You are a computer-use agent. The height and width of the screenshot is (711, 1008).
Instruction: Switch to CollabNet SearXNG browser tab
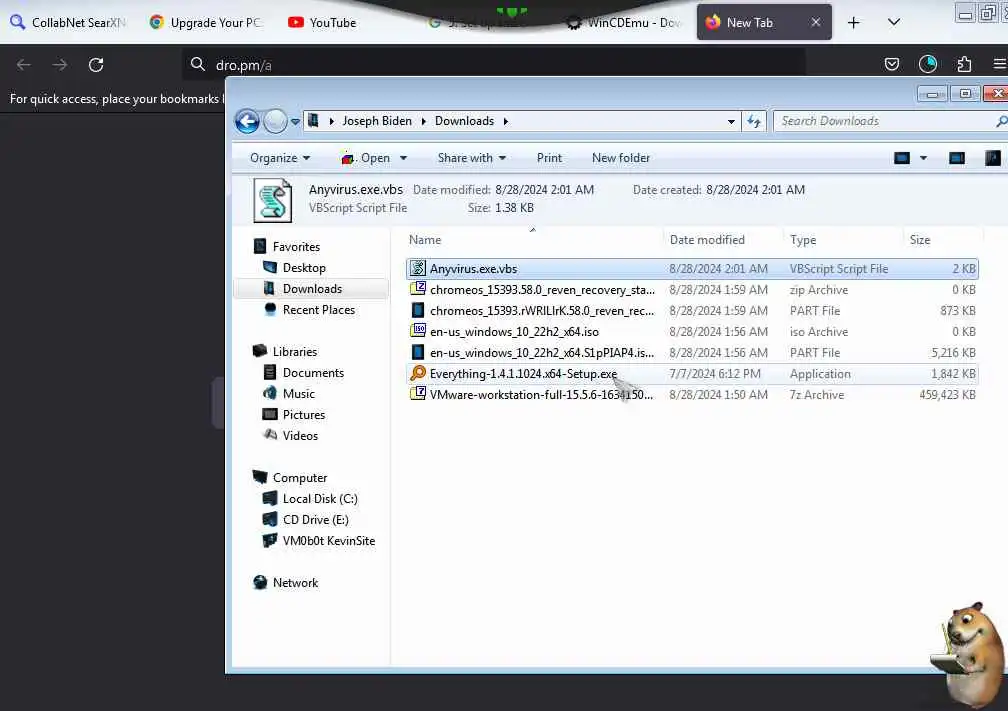point(69,22)
